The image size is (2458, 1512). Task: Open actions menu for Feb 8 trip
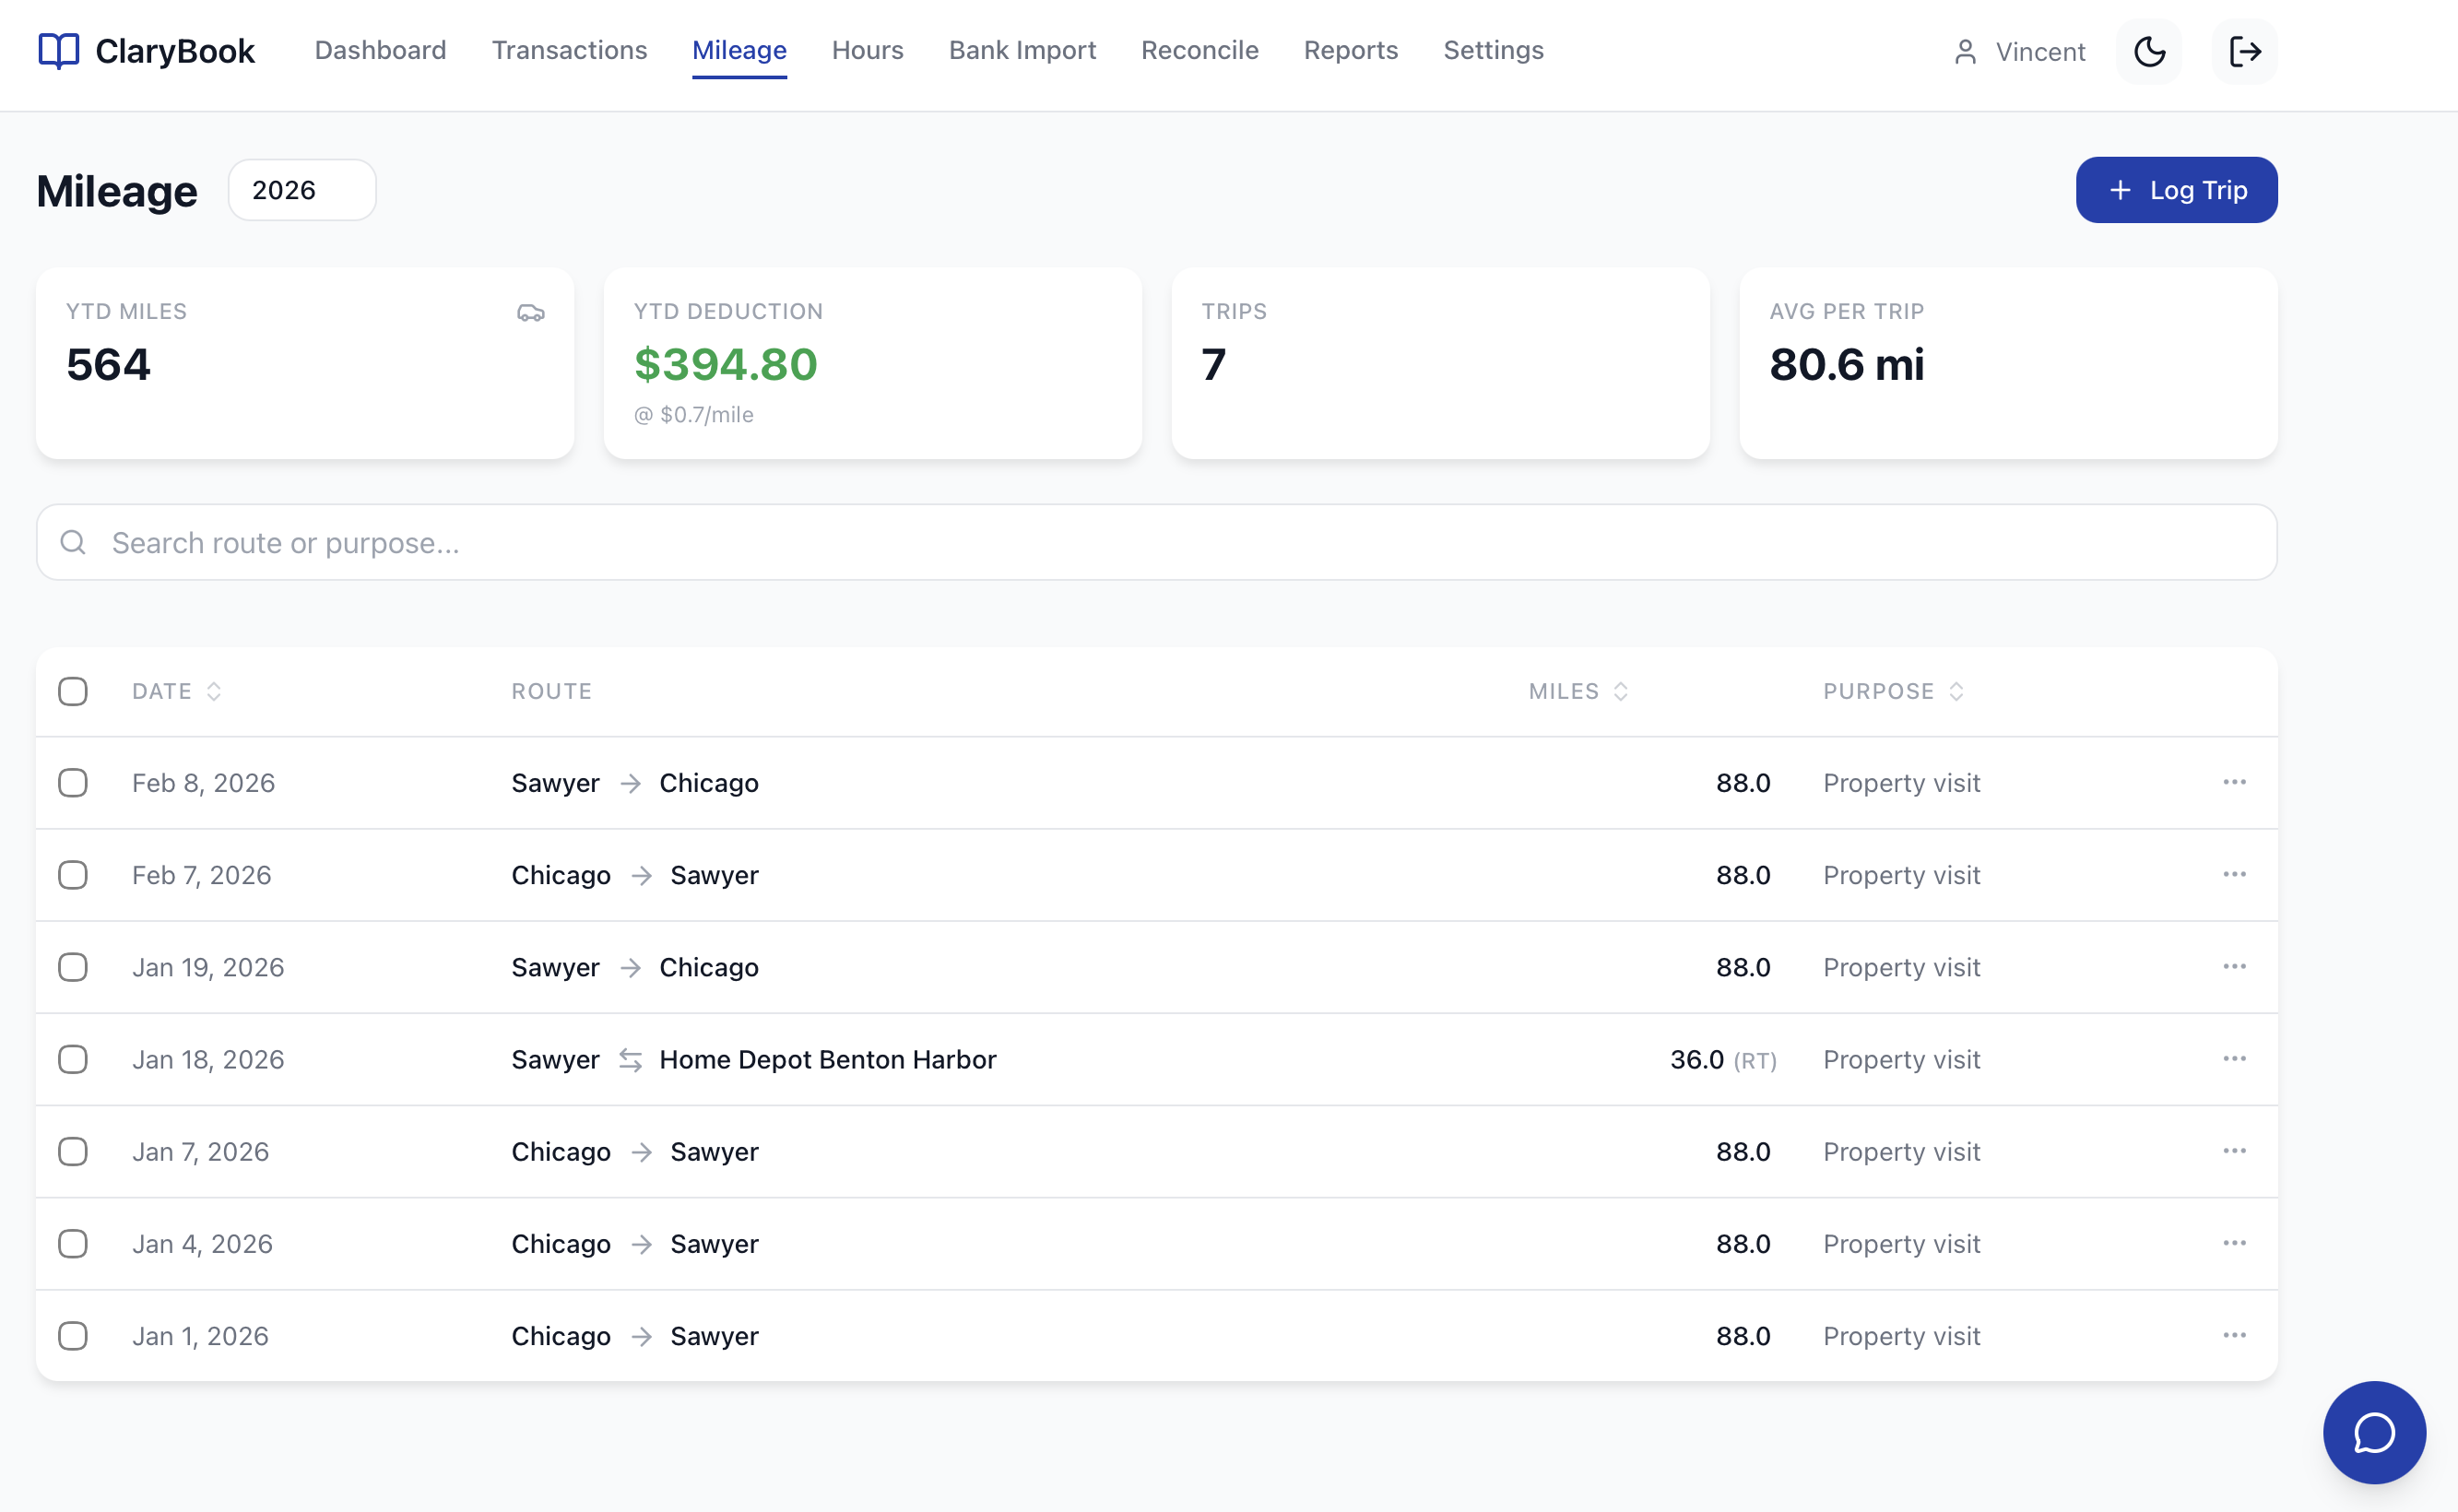pyautogui.click(x=2234, y=782)
